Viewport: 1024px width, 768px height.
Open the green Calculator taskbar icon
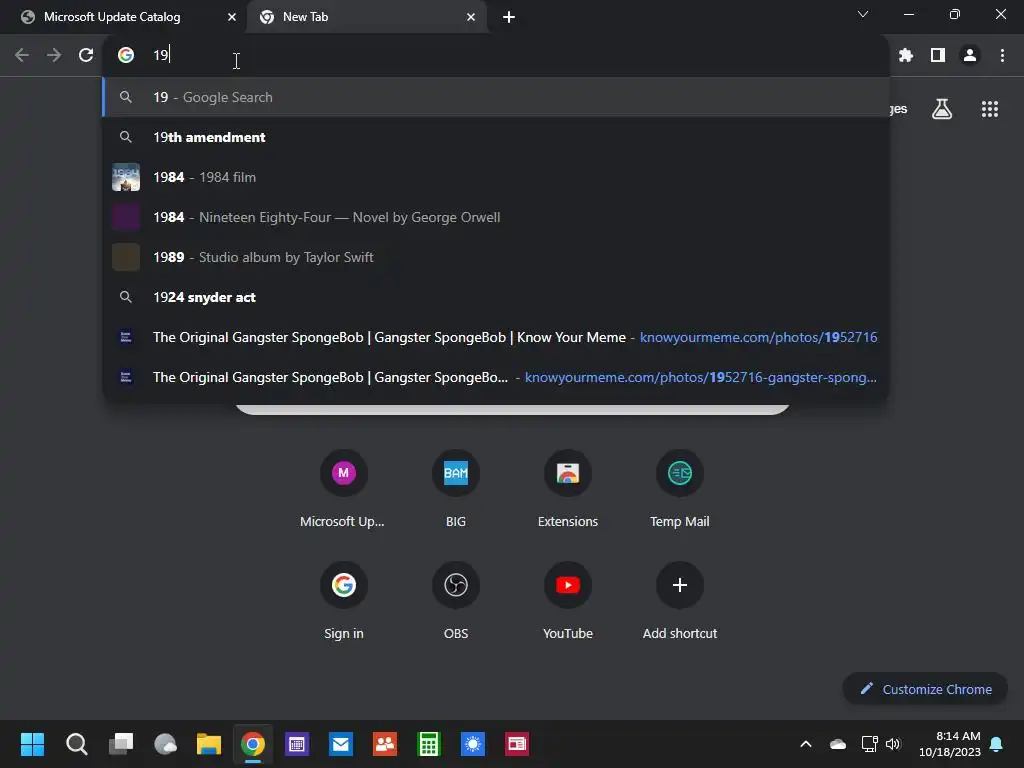coord(429,744)
